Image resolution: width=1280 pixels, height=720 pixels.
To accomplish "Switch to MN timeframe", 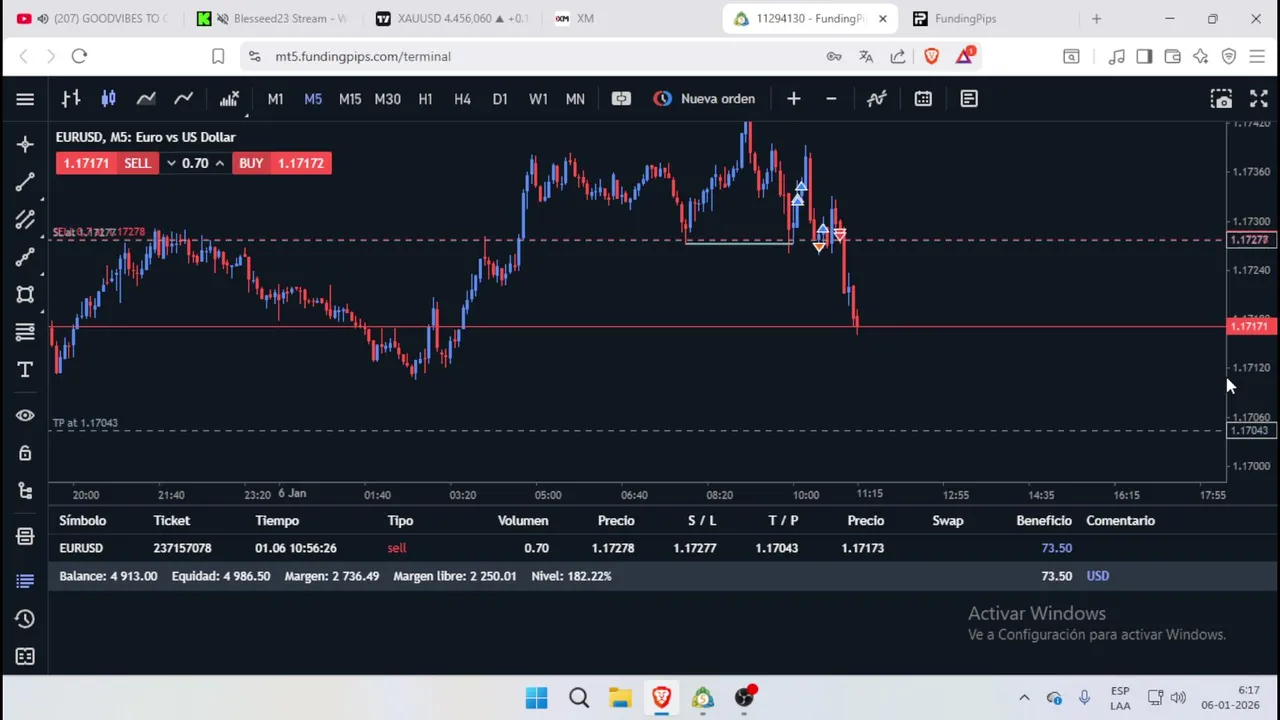I will pos(575,99).
